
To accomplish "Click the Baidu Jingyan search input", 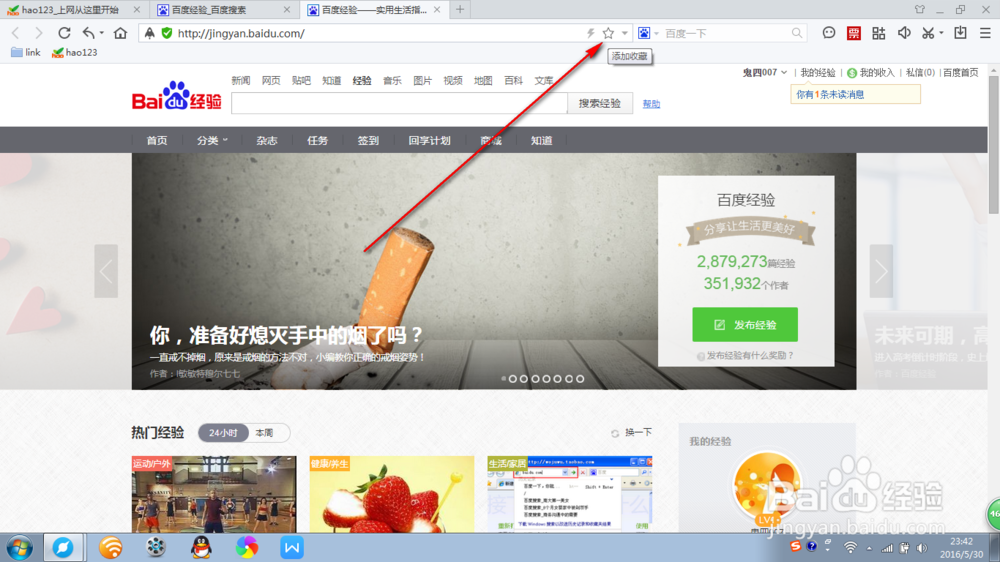I will [x=399, y=103].
